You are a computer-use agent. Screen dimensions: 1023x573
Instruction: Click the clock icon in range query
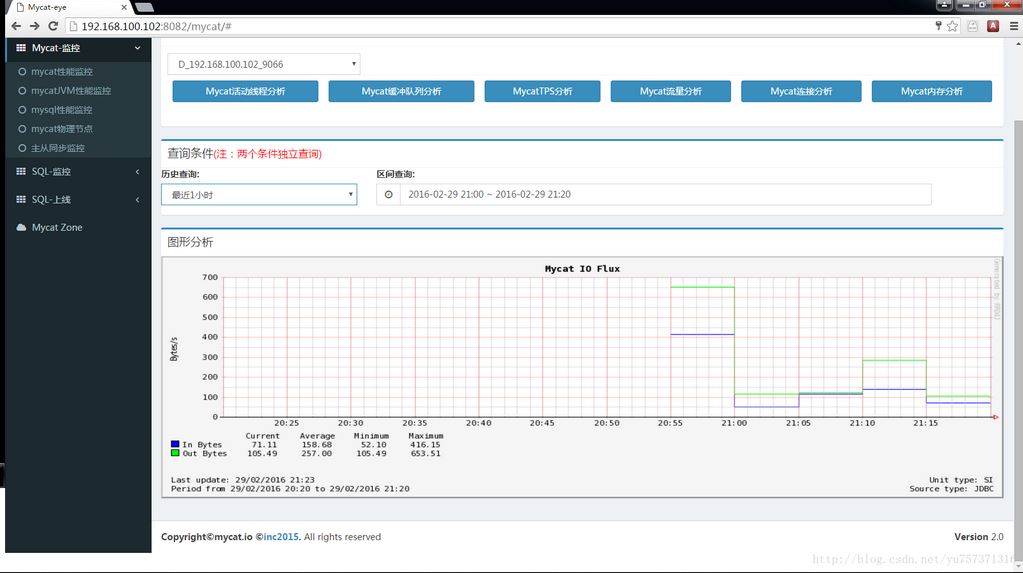[x=388, y=194]
